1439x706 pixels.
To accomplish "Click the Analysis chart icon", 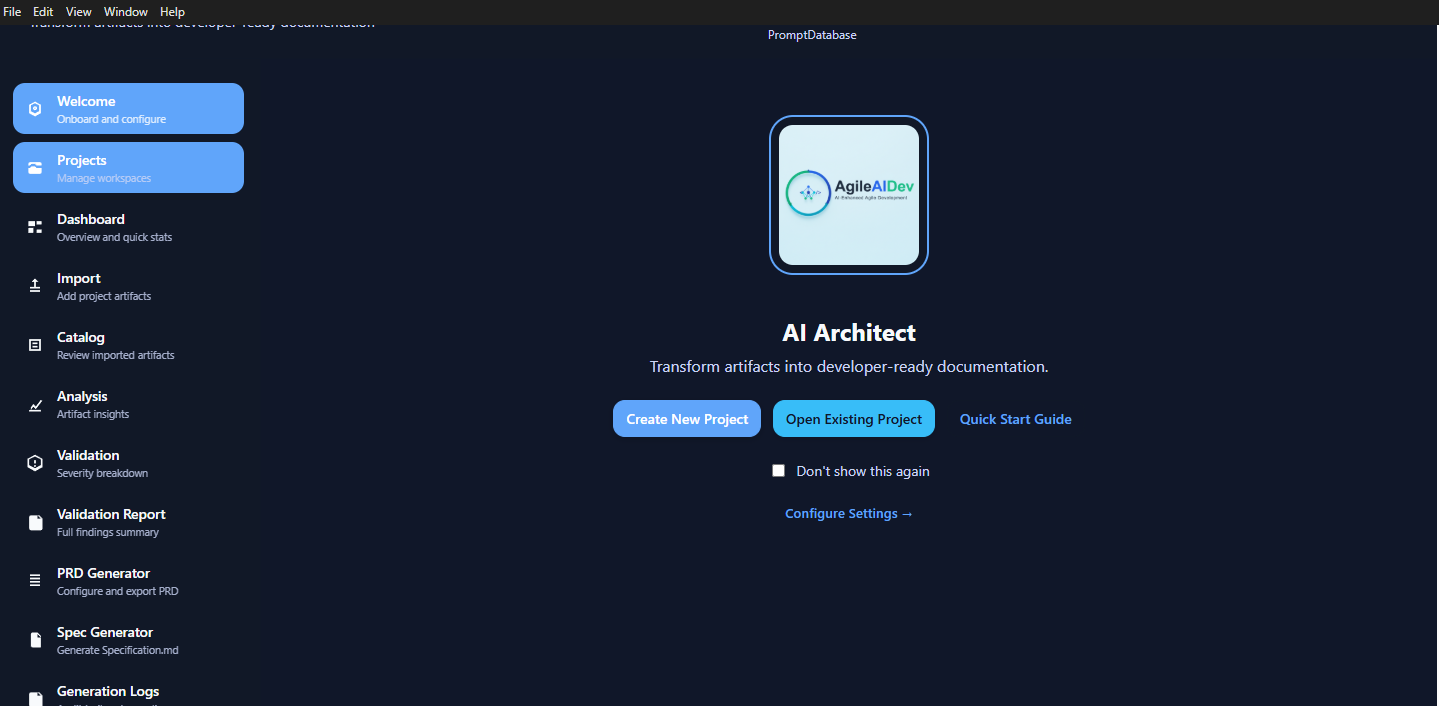I will (x=35, y=405).
